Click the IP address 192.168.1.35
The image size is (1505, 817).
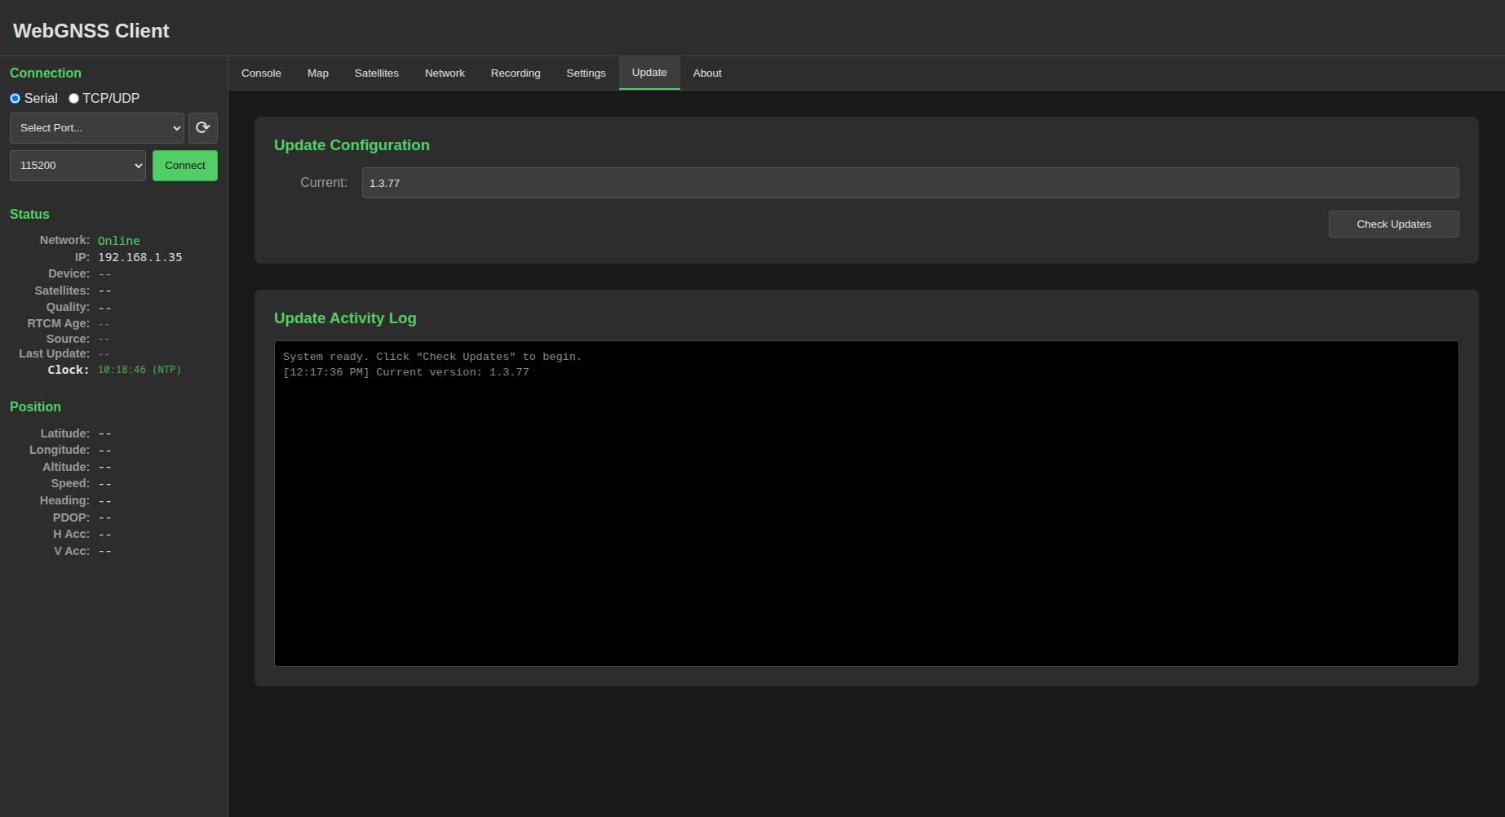coord(140,257)
